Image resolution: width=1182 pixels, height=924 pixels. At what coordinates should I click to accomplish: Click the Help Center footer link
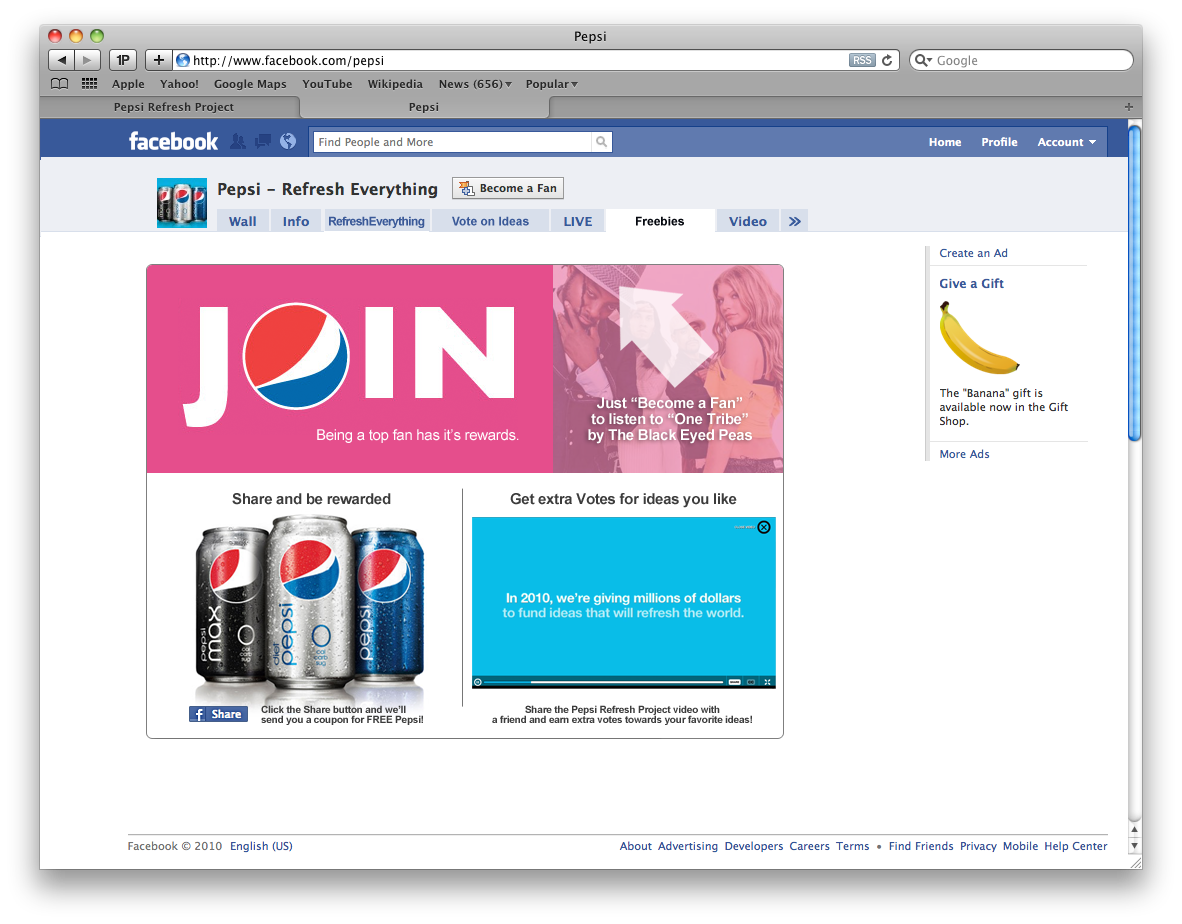pos(1076,846)
